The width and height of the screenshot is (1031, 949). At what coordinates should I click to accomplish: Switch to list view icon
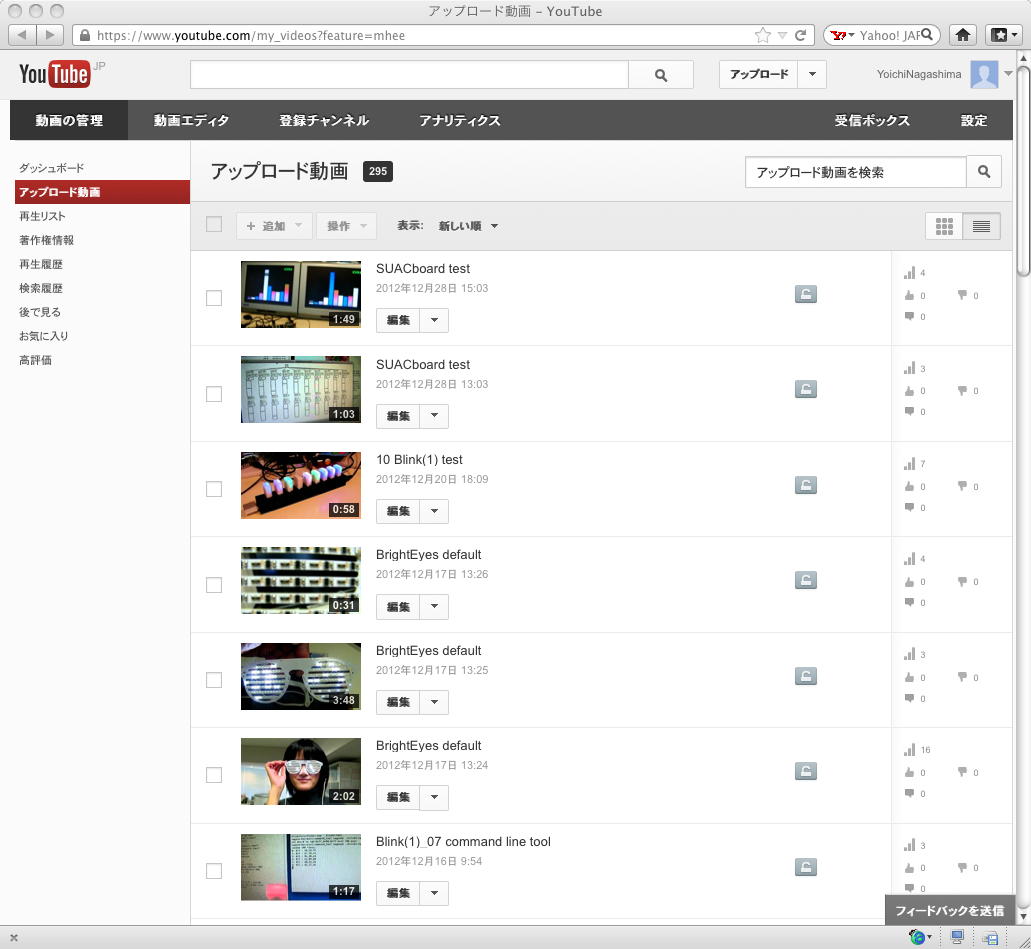tap(981, 226)
